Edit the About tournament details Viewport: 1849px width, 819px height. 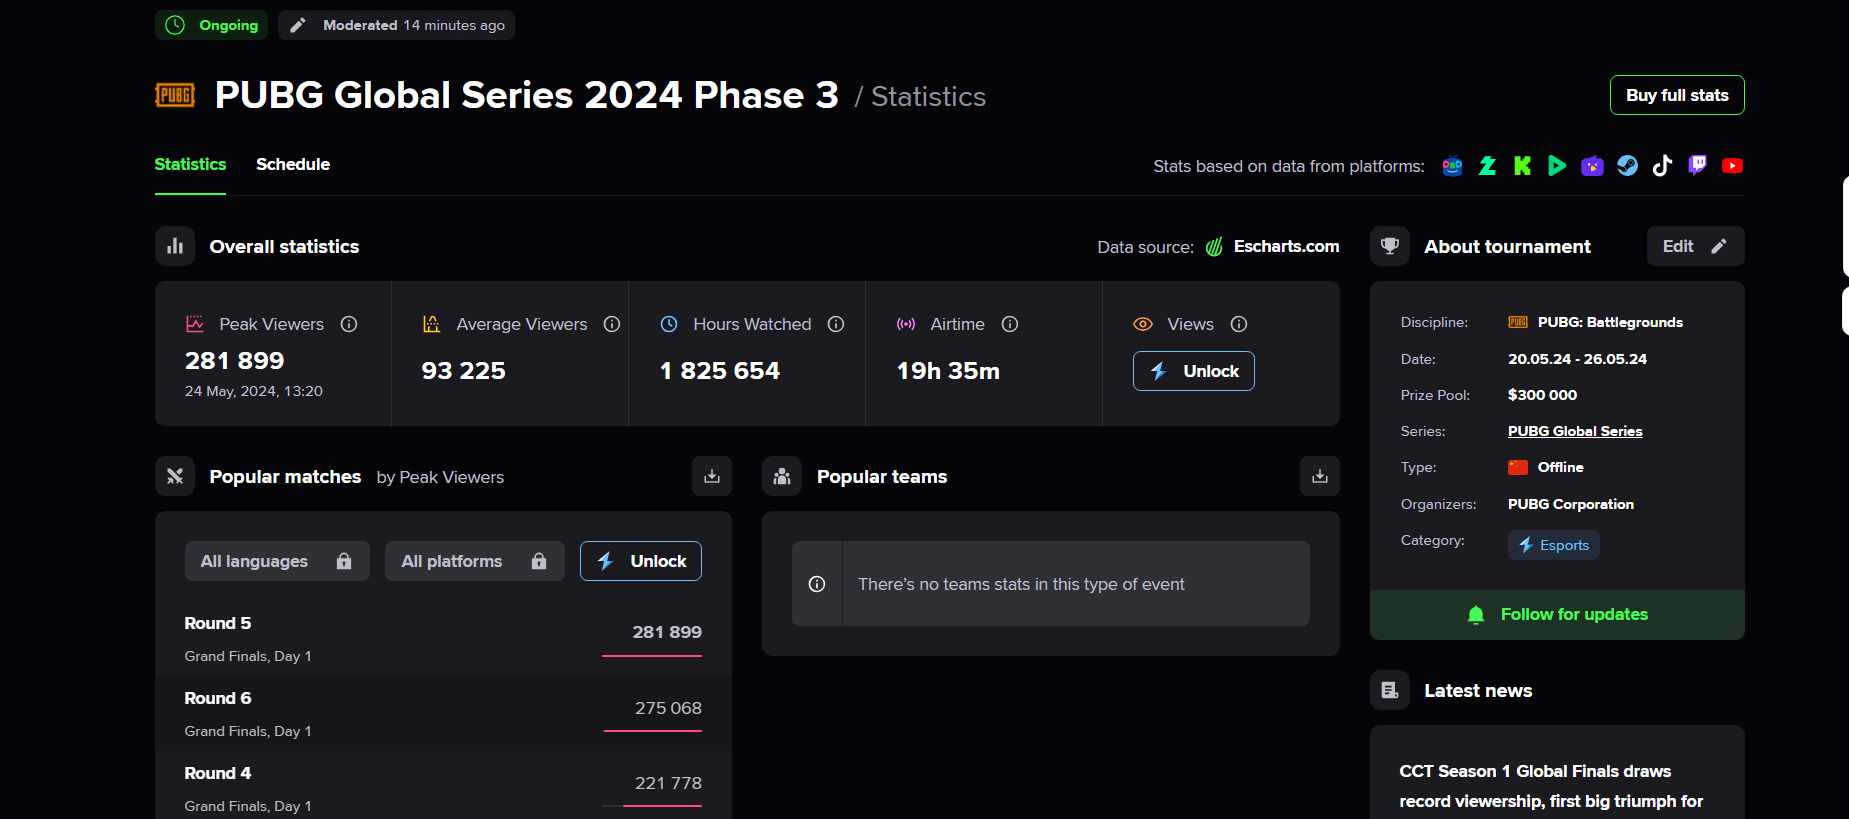pos(1695,246)
